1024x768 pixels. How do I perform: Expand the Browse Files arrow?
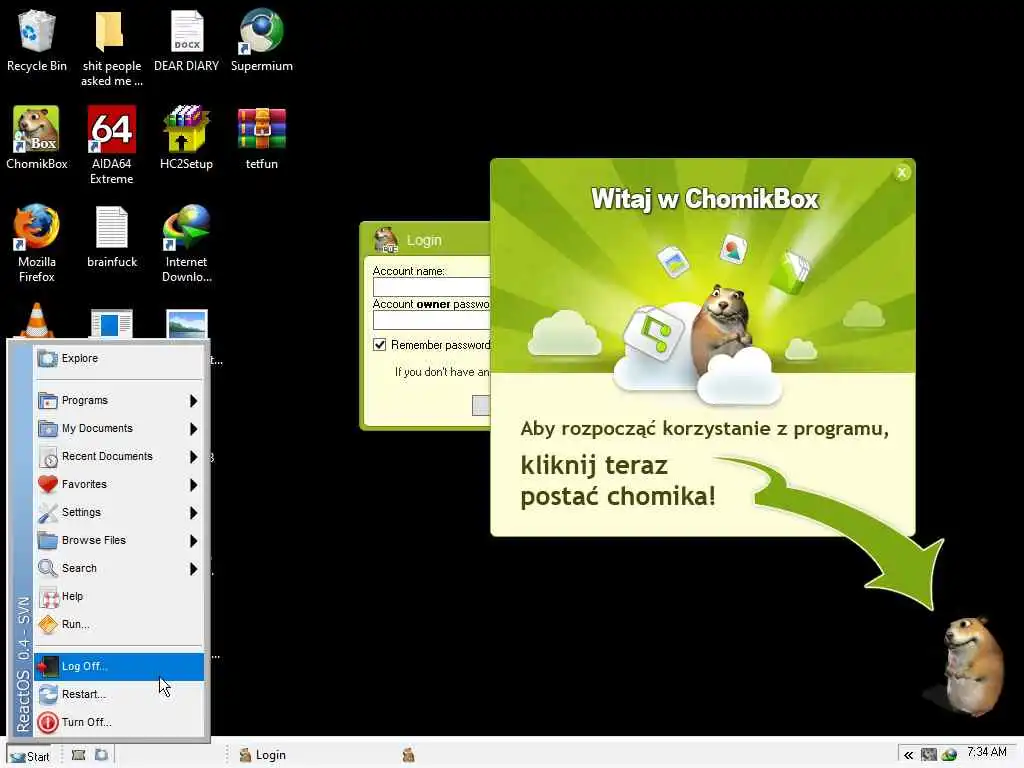tap(193, 541)
